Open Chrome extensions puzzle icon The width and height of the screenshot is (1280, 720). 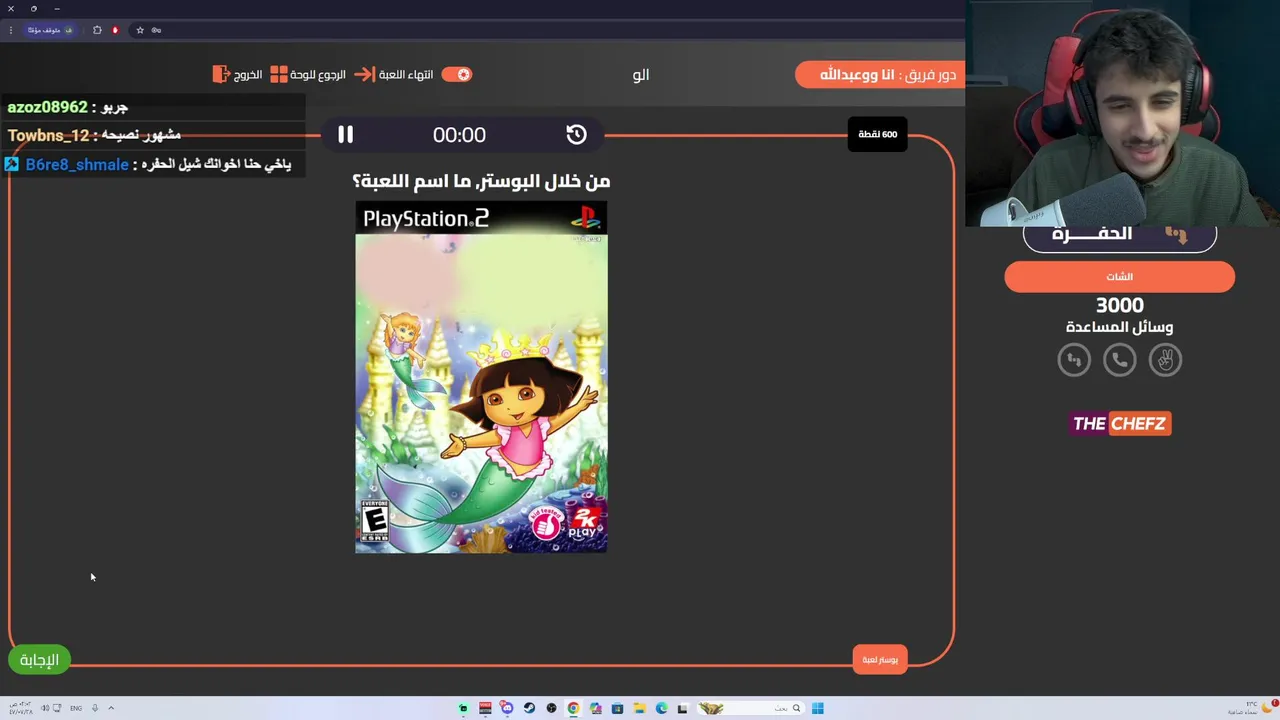click(x=97, y=30)
